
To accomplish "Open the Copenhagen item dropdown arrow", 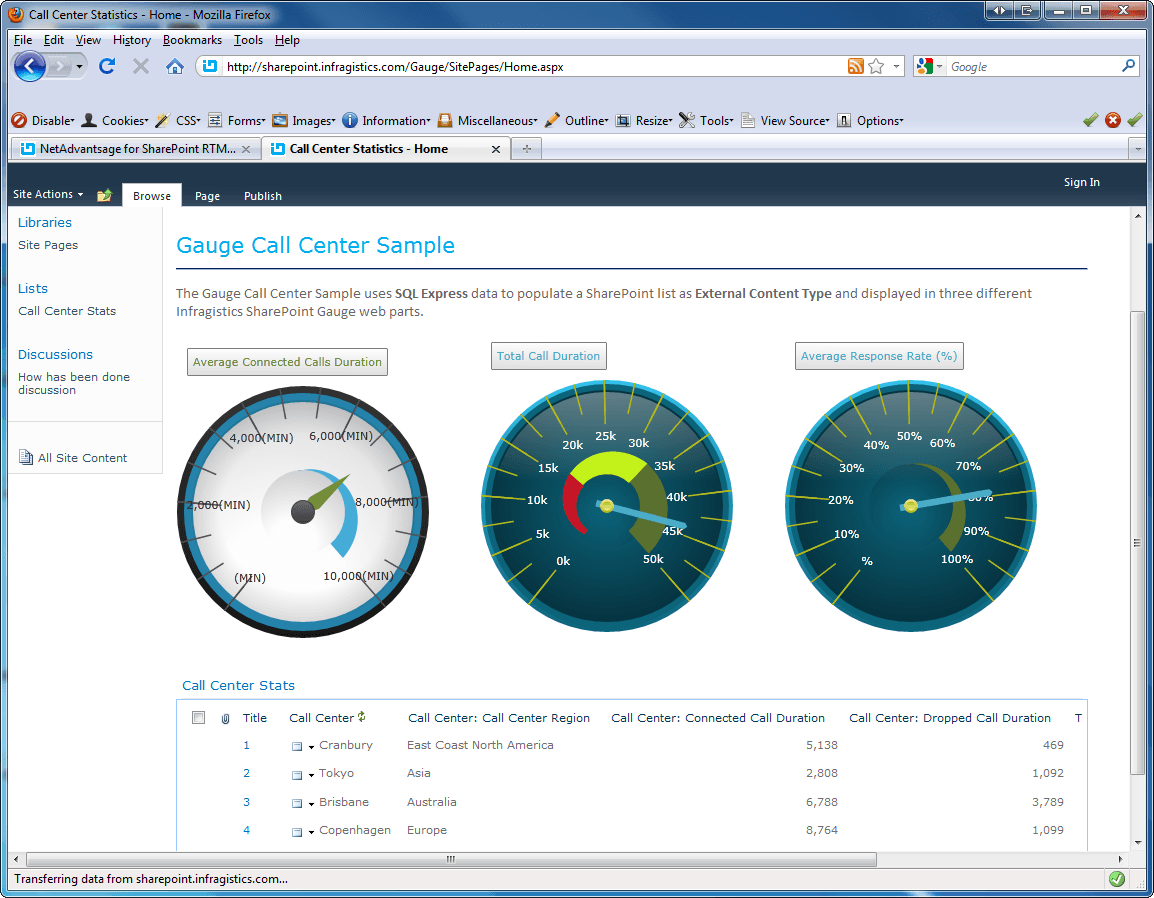I will coord(311,832).
